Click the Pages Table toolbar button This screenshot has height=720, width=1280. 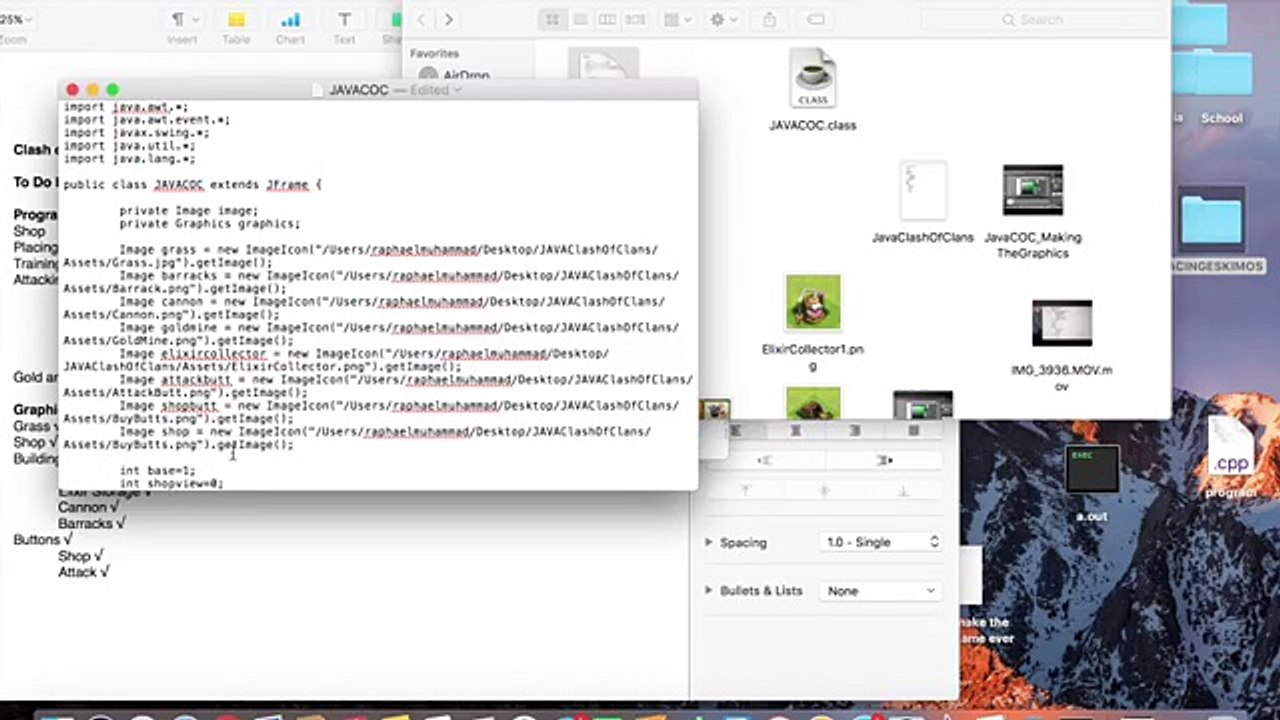[x=236, y=27]
